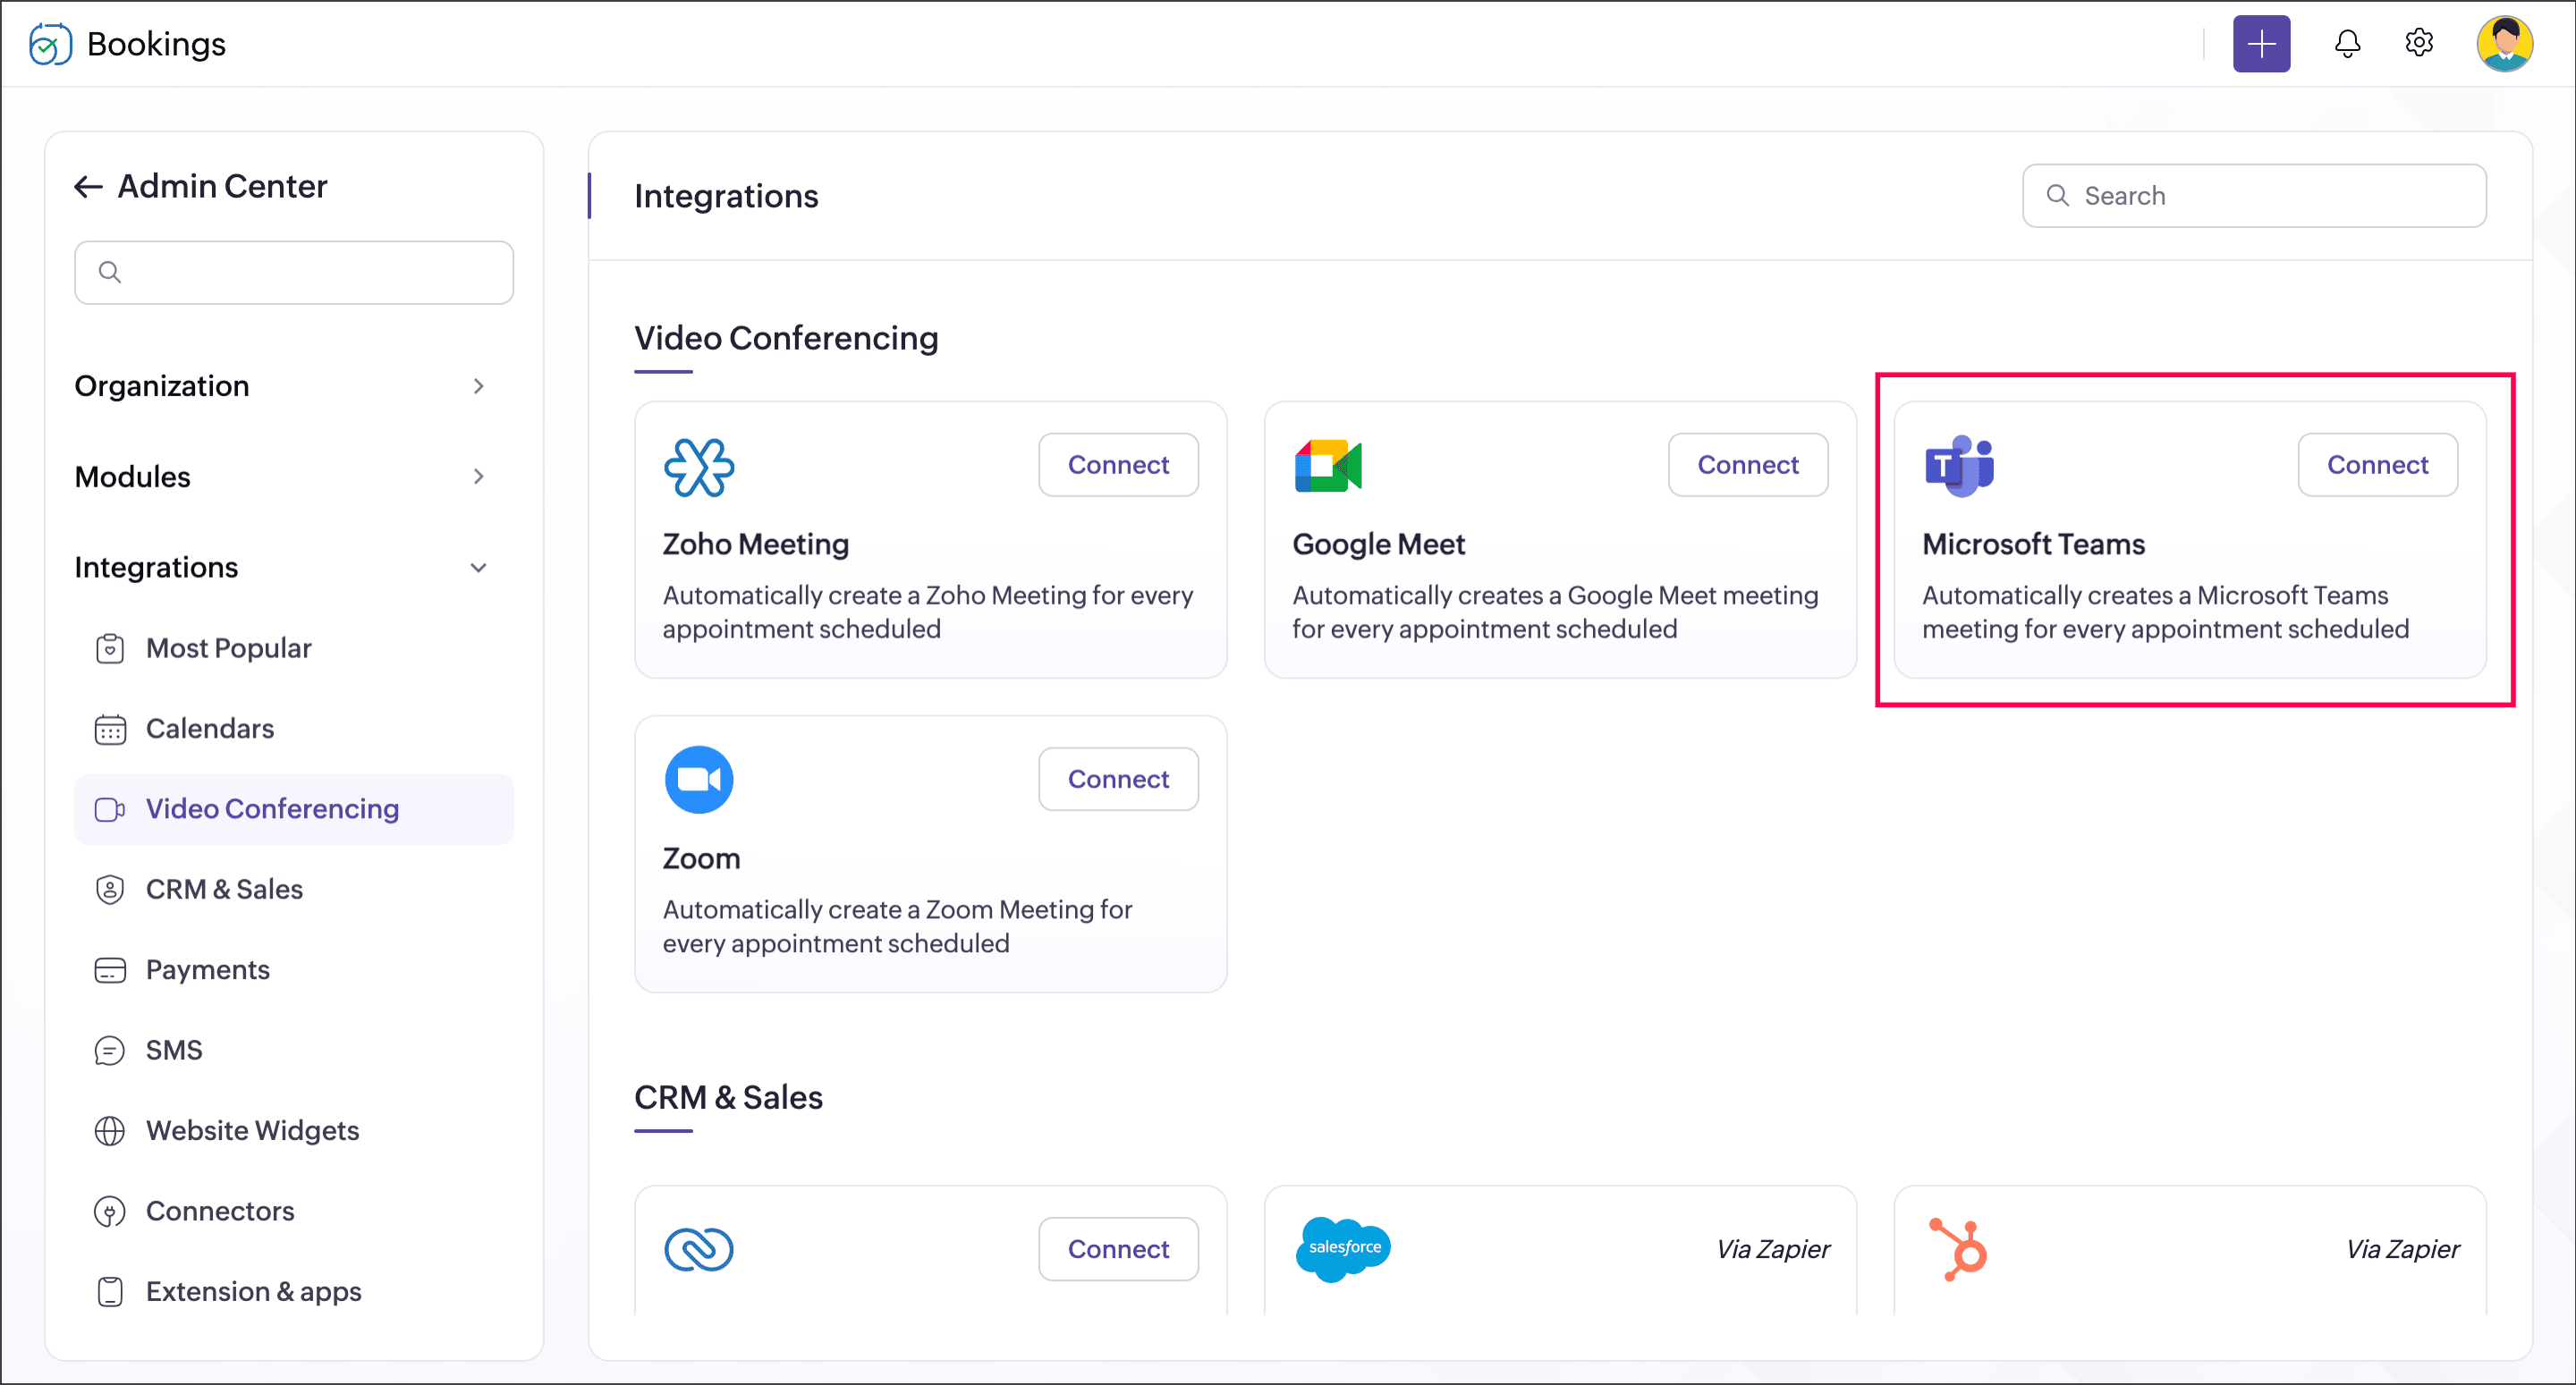The width and height of the screenshot is (2576, 1385).
Task: Go back using the Admin Center arrow
Action: [89, 187]
